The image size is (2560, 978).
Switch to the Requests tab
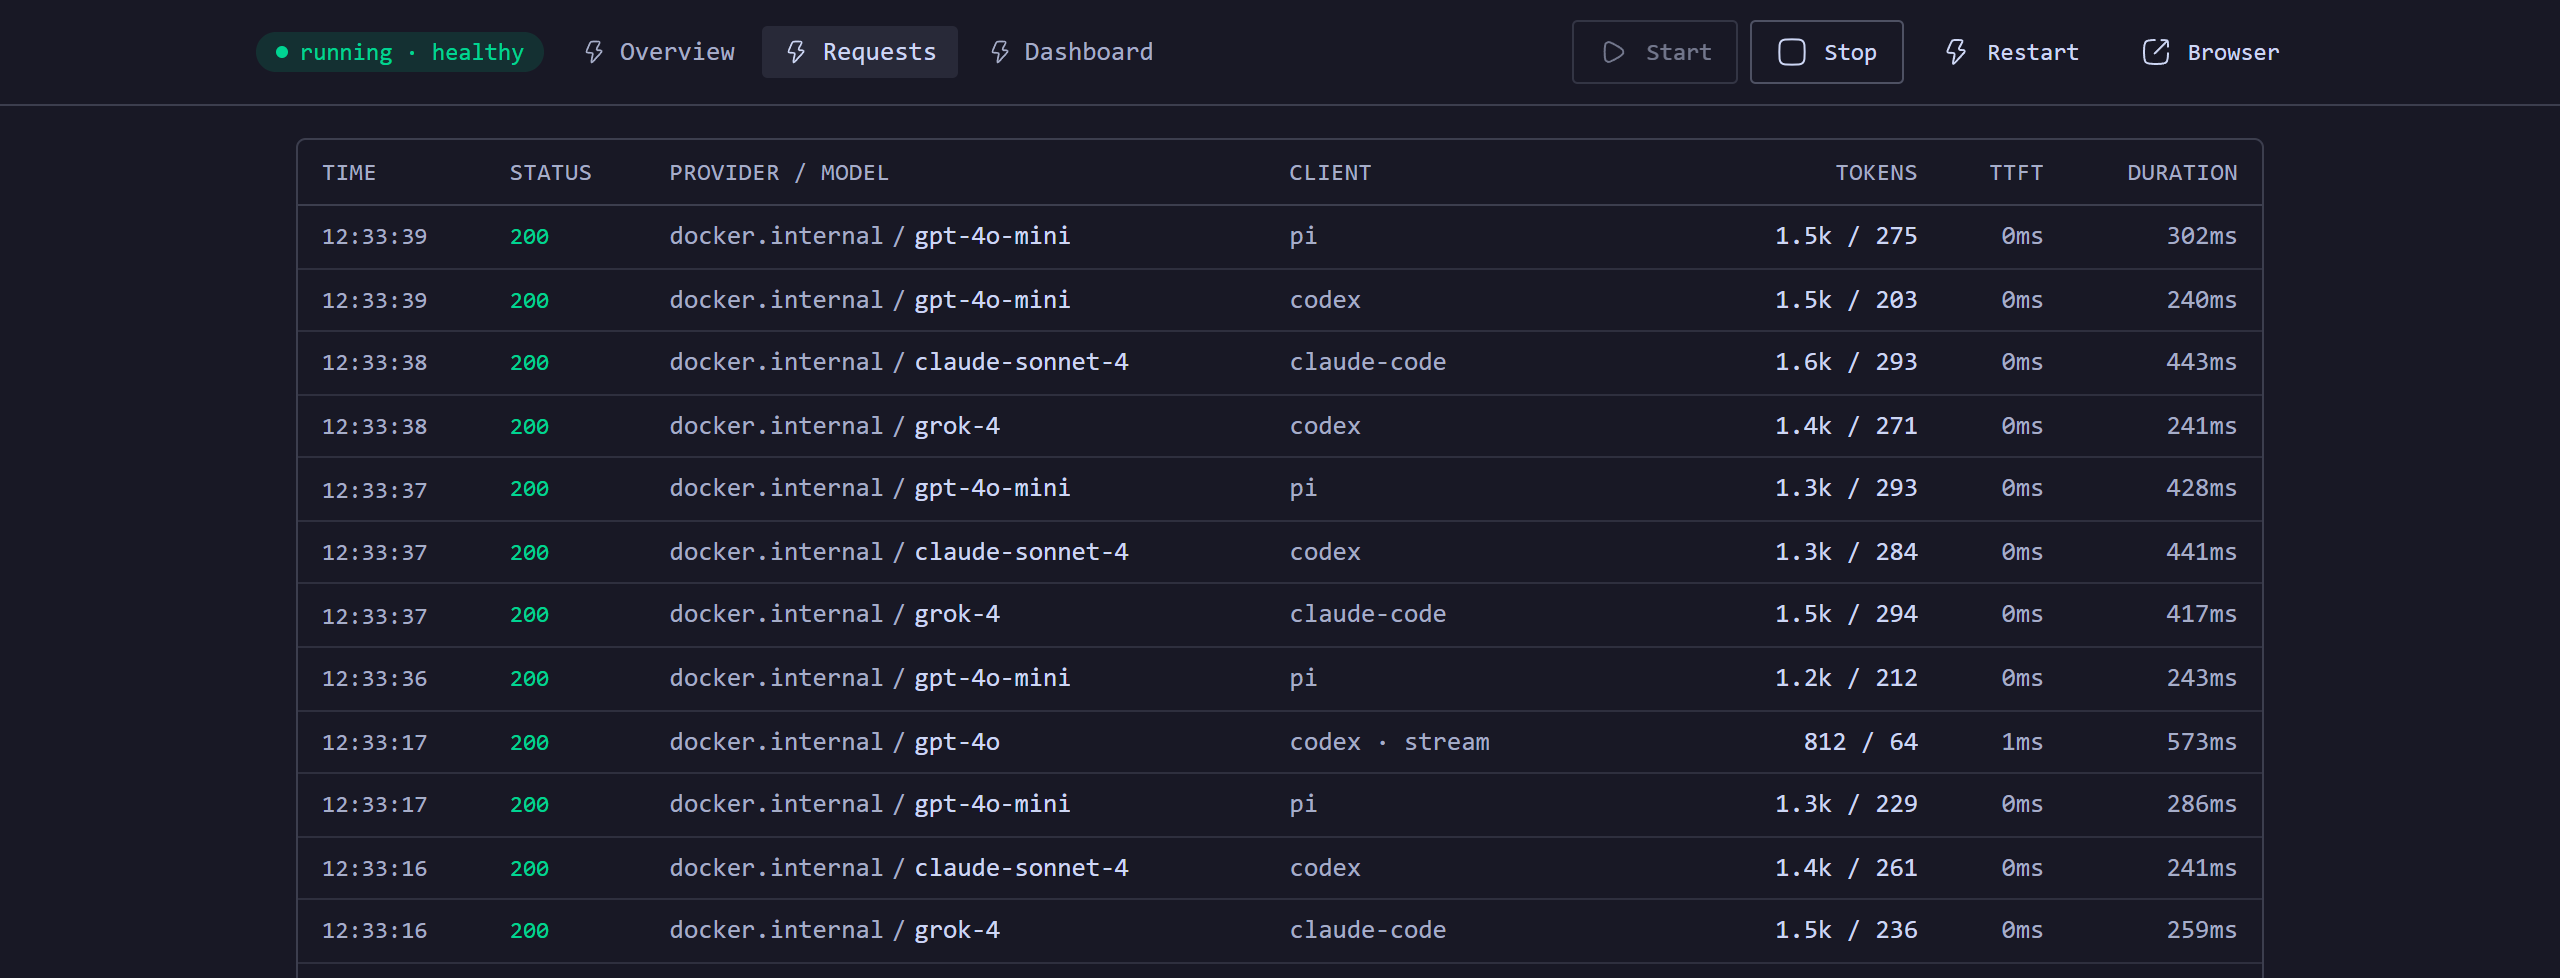860,52
